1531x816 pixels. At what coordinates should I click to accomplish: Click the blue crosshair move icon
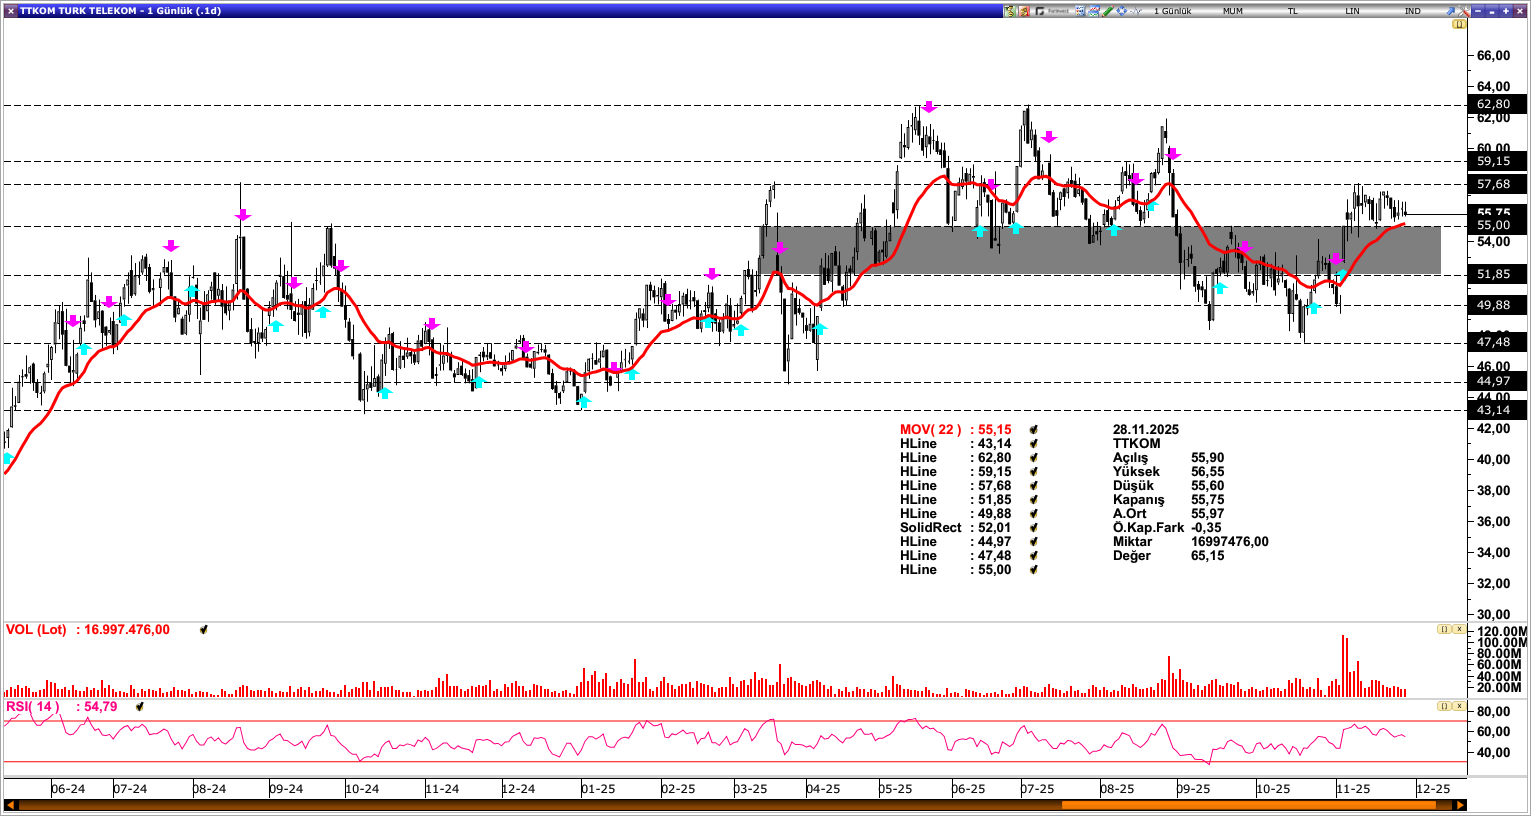[1122, 11]
